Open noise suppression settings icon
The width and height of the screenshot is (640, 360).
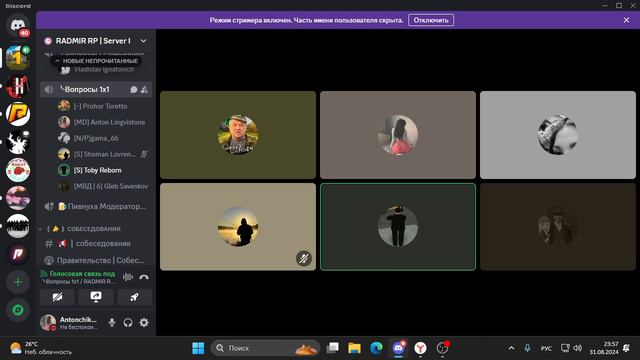[128, 277]
